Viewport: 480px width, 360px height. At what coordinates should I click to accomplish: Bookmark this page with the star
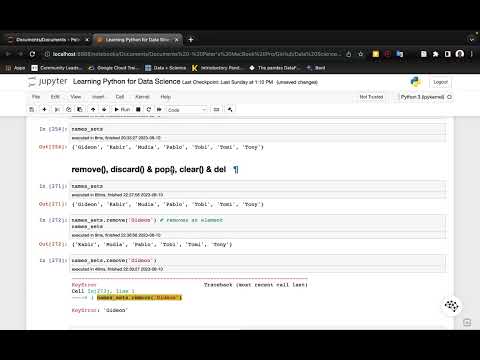[361, 54]
